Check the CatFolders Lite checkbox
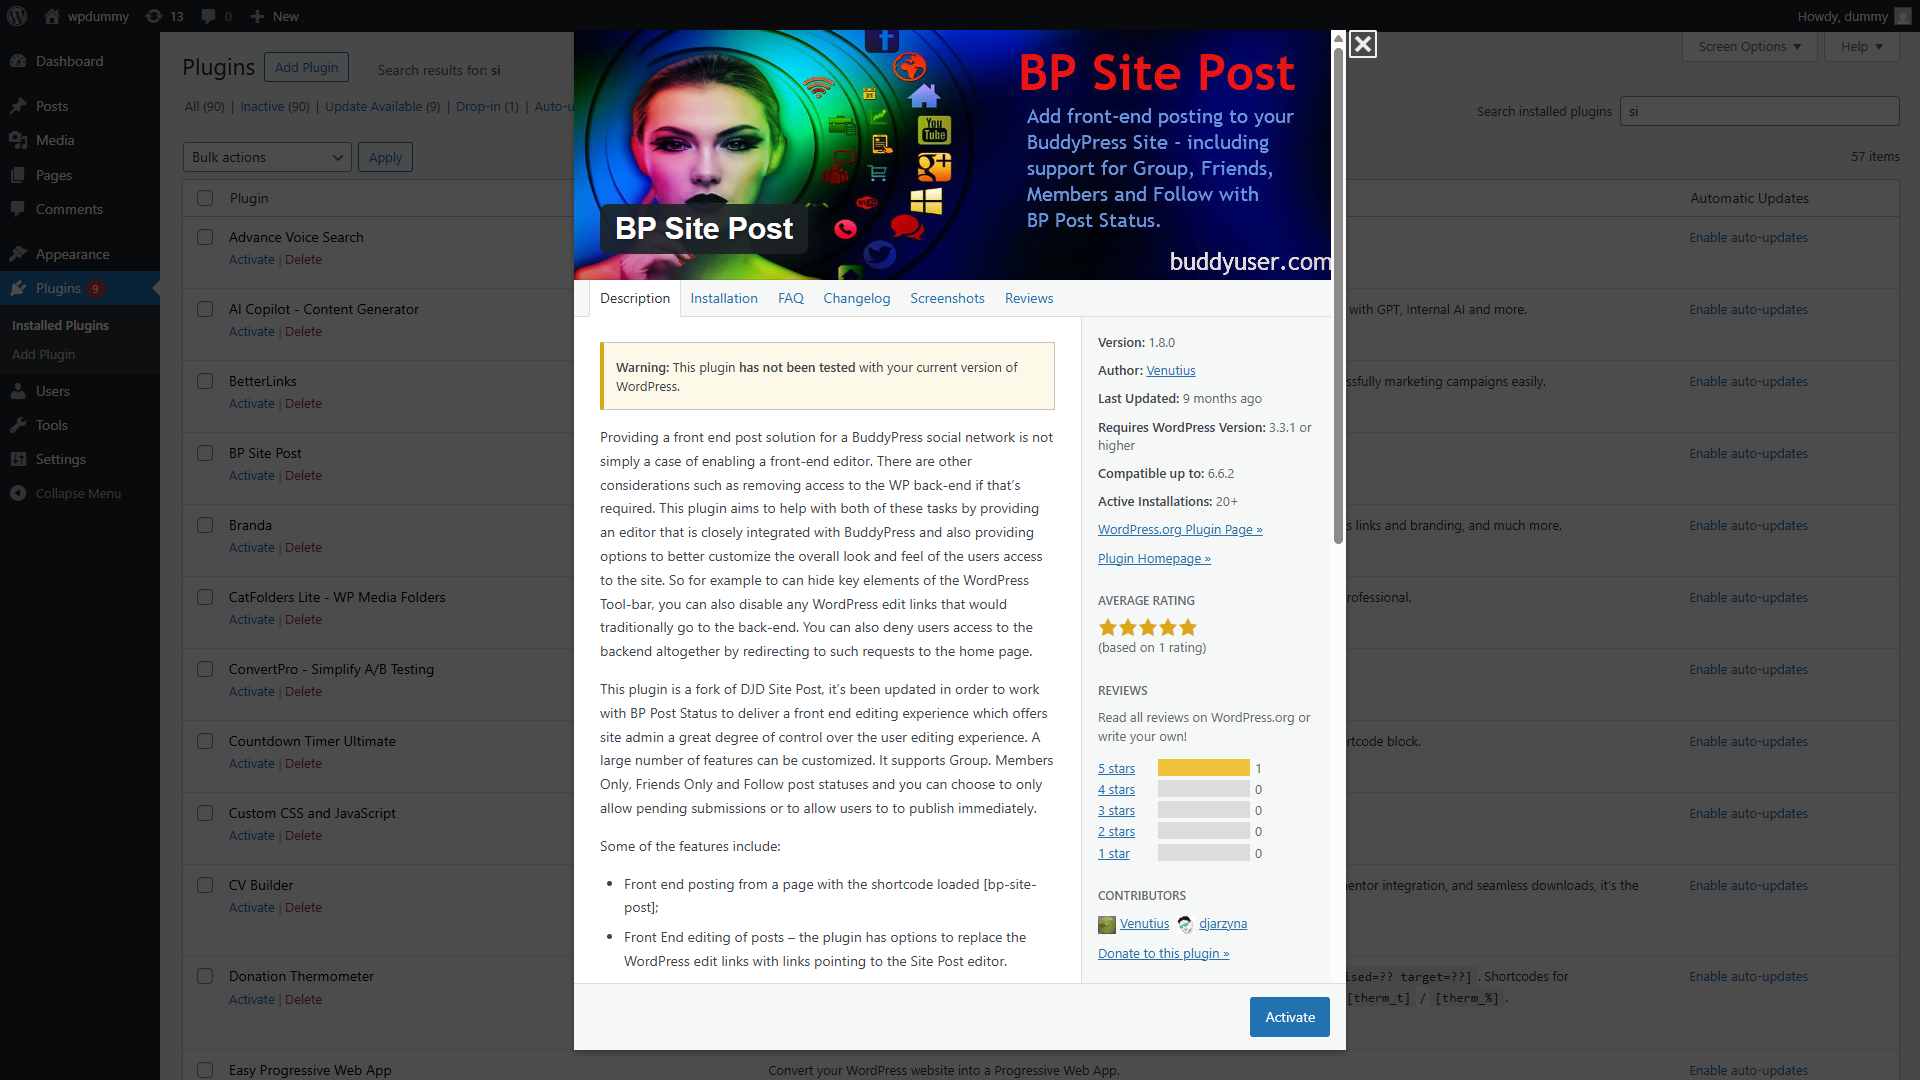 click(205, 597)
